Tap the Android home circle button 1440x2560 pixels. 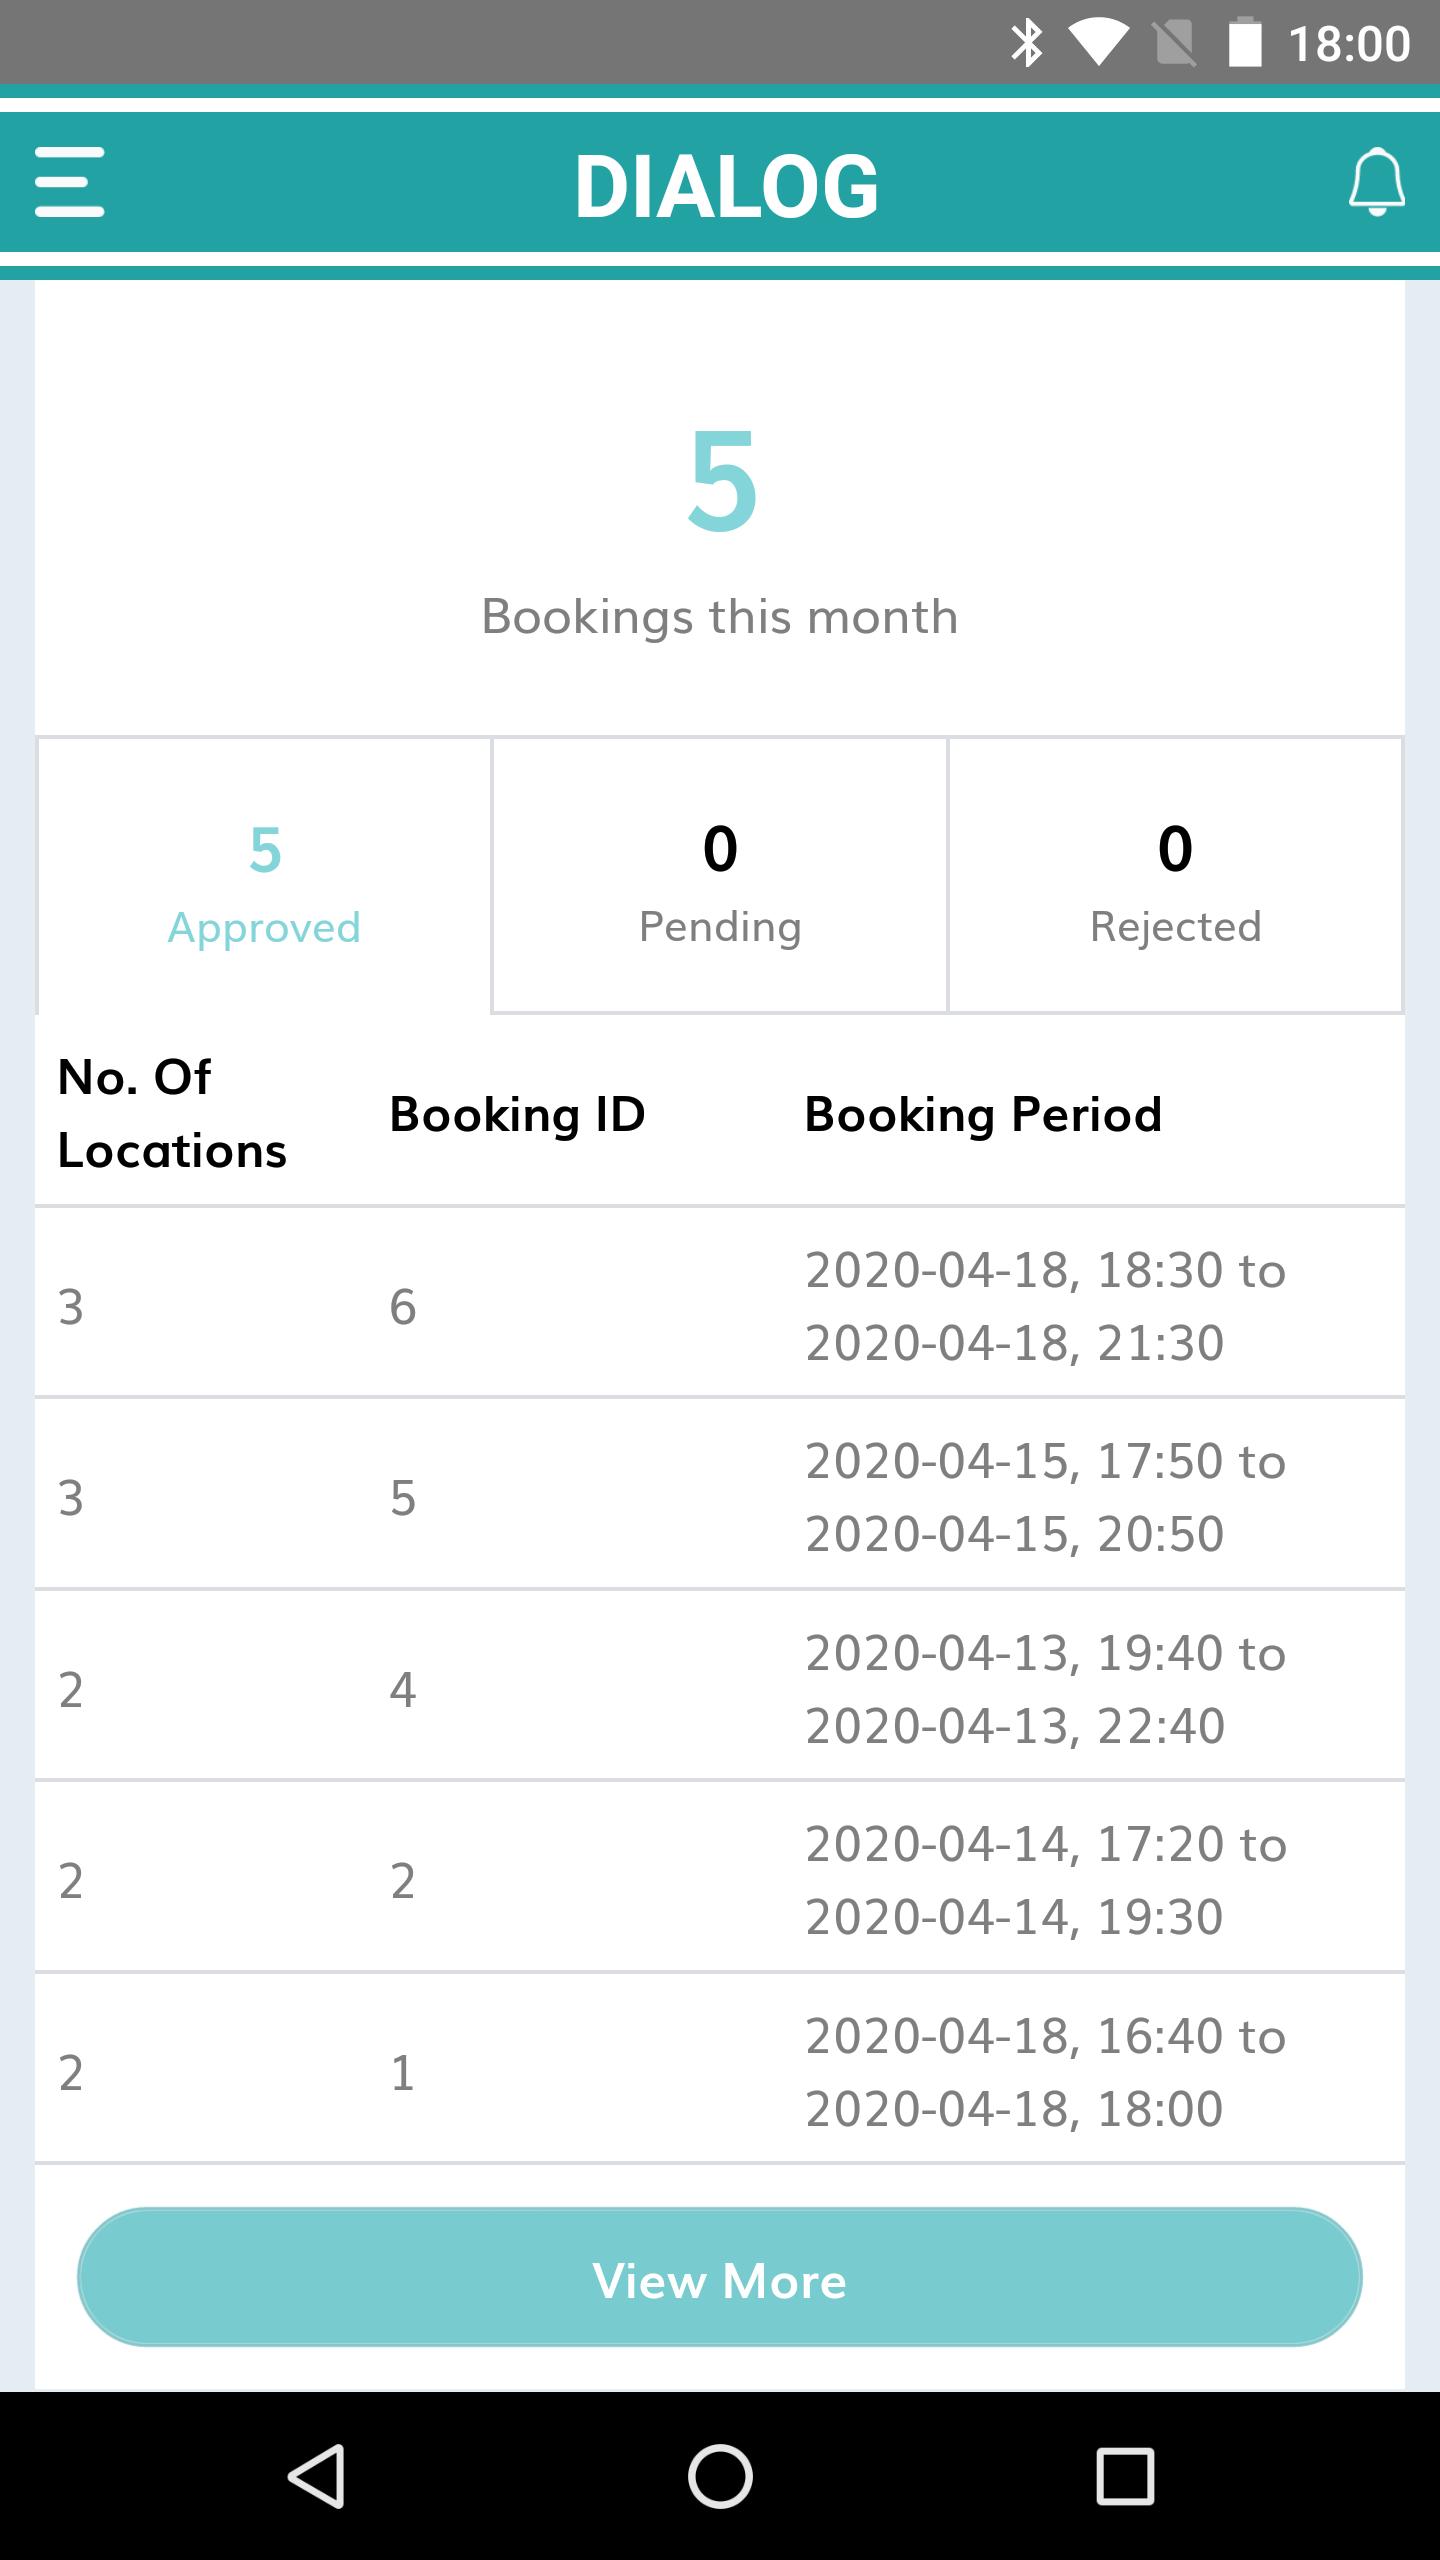pos(720,2476)
